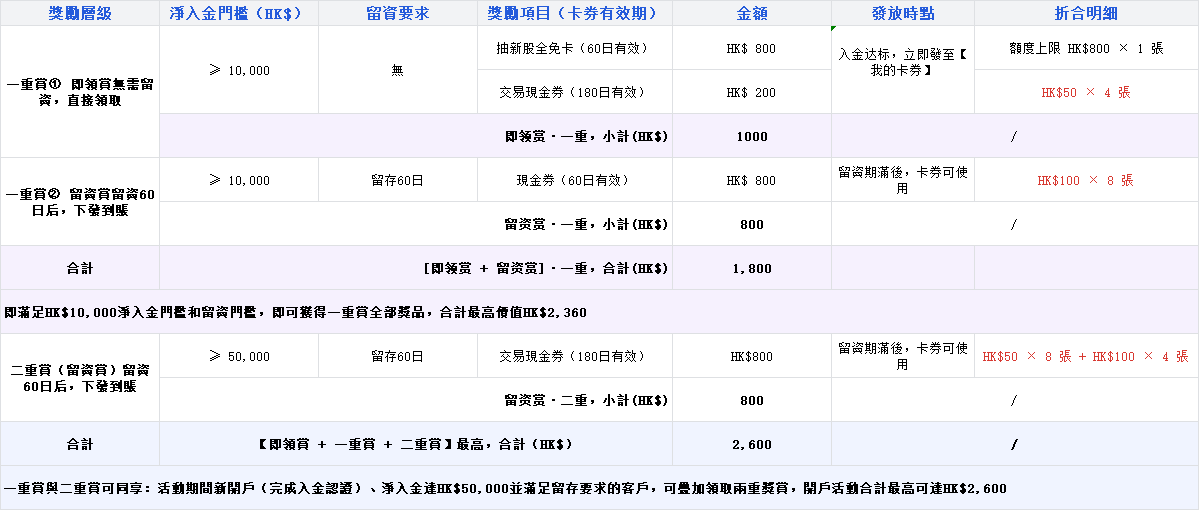Select the 一重賞② 留資賞留資60日后 cell

pyautogui.click(x=80, y=202)
